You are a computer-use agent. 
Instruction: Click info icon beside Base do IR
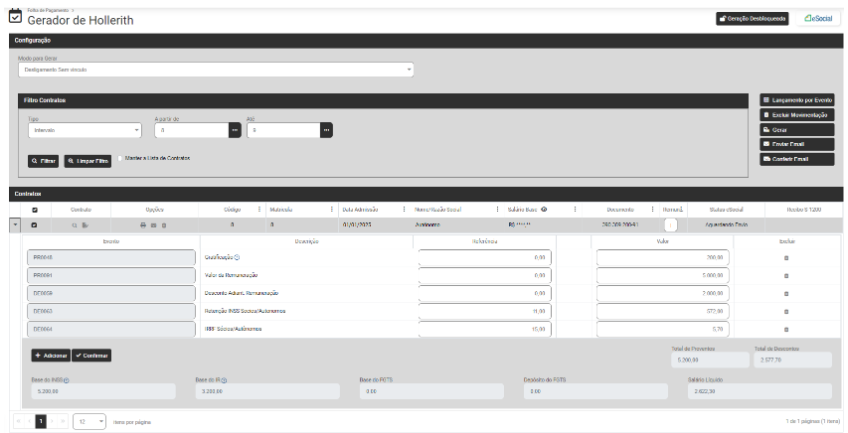pos(224,381)
